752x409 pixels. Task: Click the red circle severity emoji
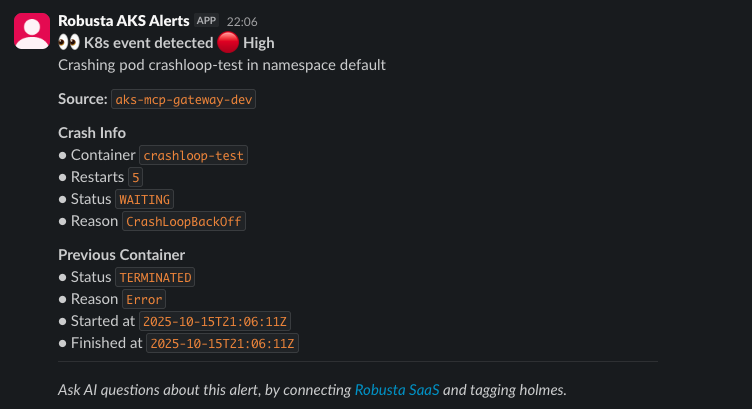click(x=228, y=43)
